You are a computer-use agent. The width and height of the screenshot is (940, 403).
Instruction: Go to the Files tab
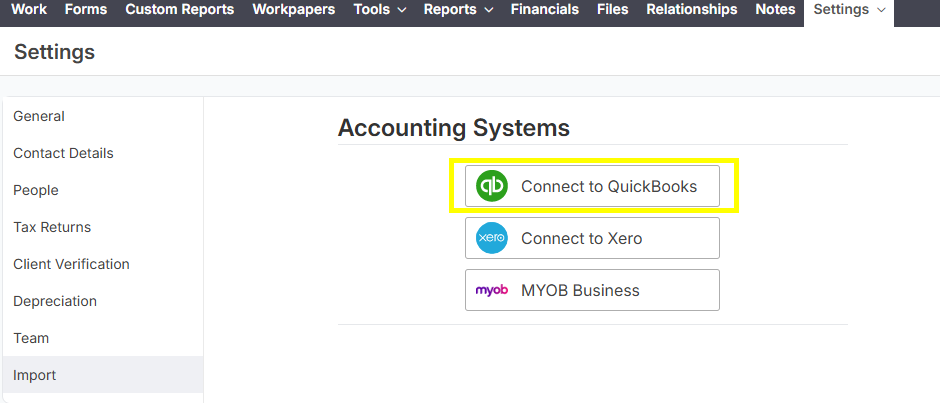pyautogui.click(x=613, y=10)
